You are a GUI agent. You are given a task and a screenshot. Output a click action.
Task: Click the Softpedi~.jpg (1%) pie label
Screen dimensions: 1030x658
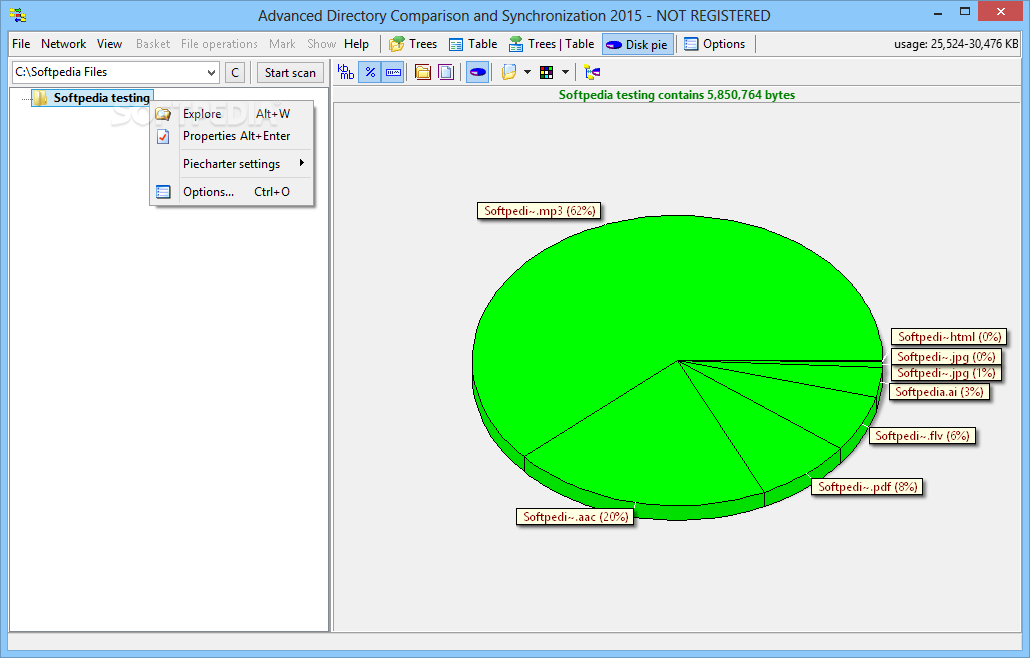(946, 373)
